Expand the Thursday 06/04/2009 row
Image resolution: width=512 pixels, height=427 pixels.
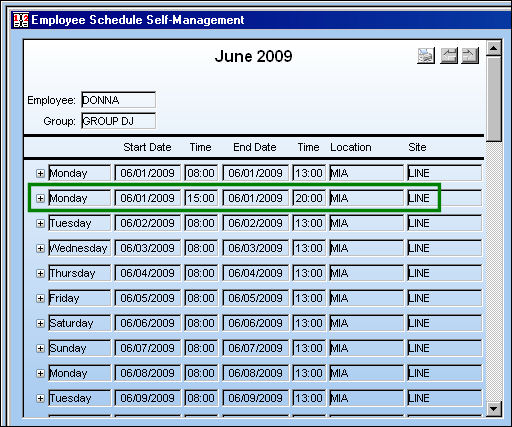click(x=40, y=273)
